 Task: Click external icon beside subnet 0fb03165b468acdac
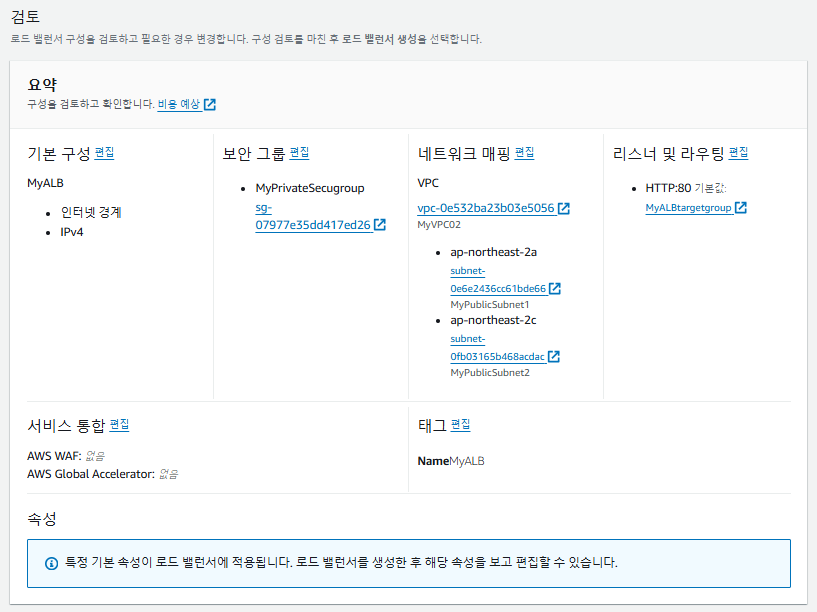tap(554, 357)
